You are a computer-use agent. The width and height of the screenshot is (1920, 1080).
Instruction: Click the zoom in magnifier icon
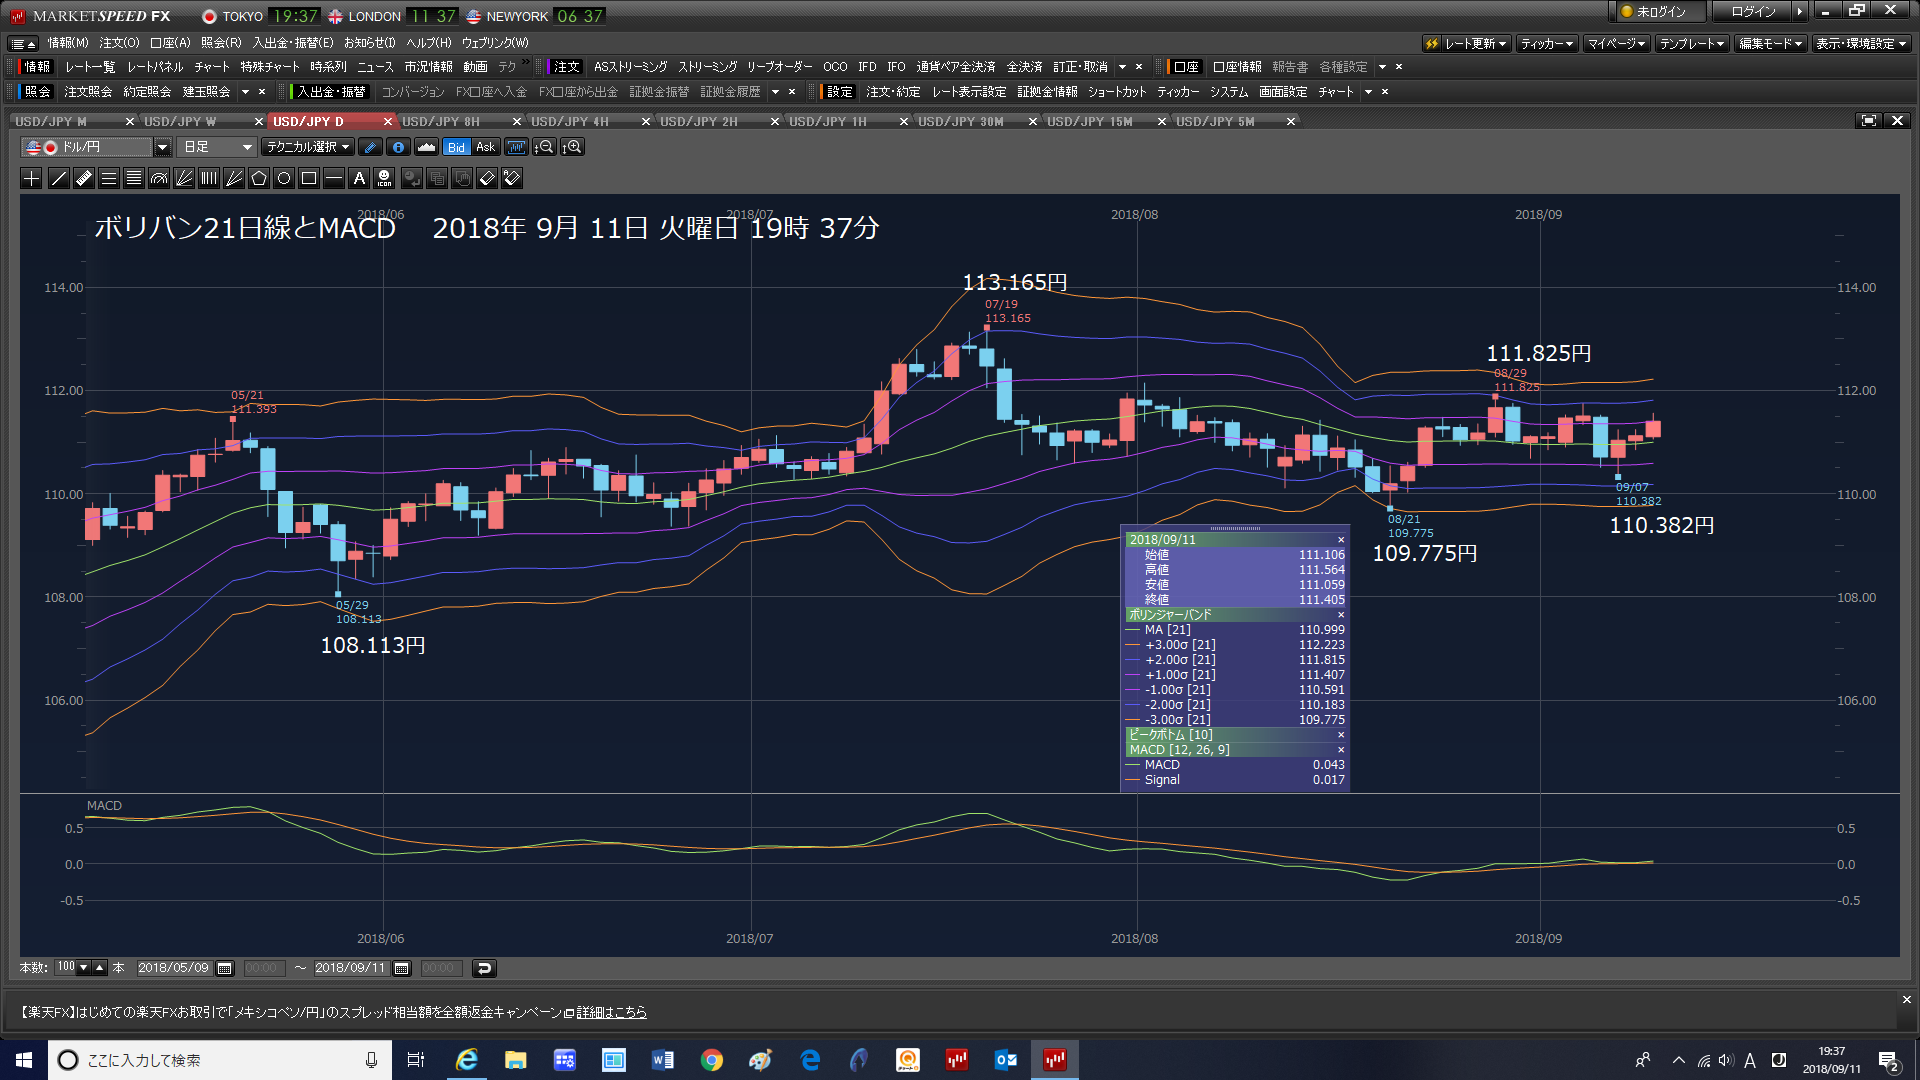(573, 147)
